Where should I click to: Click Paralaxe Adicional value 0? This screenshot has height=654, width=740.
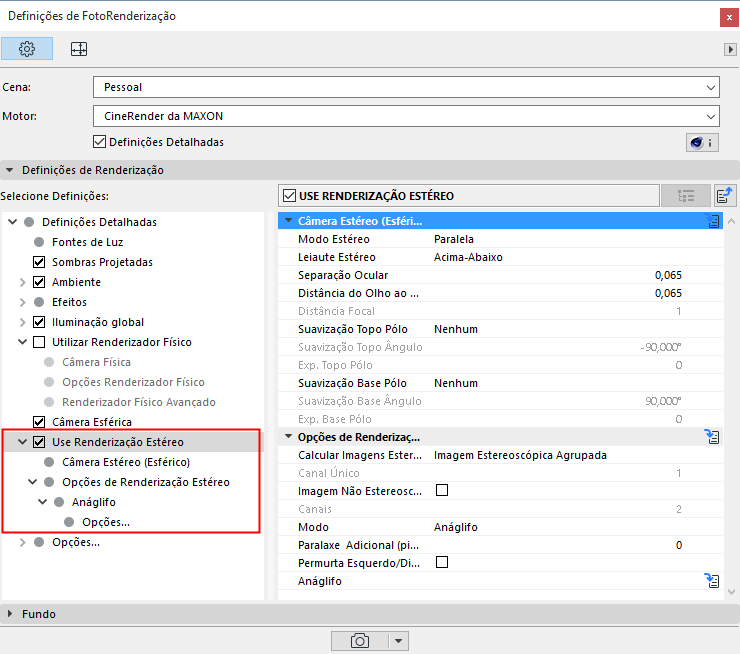pyautogui.click(x=679, y=545)
